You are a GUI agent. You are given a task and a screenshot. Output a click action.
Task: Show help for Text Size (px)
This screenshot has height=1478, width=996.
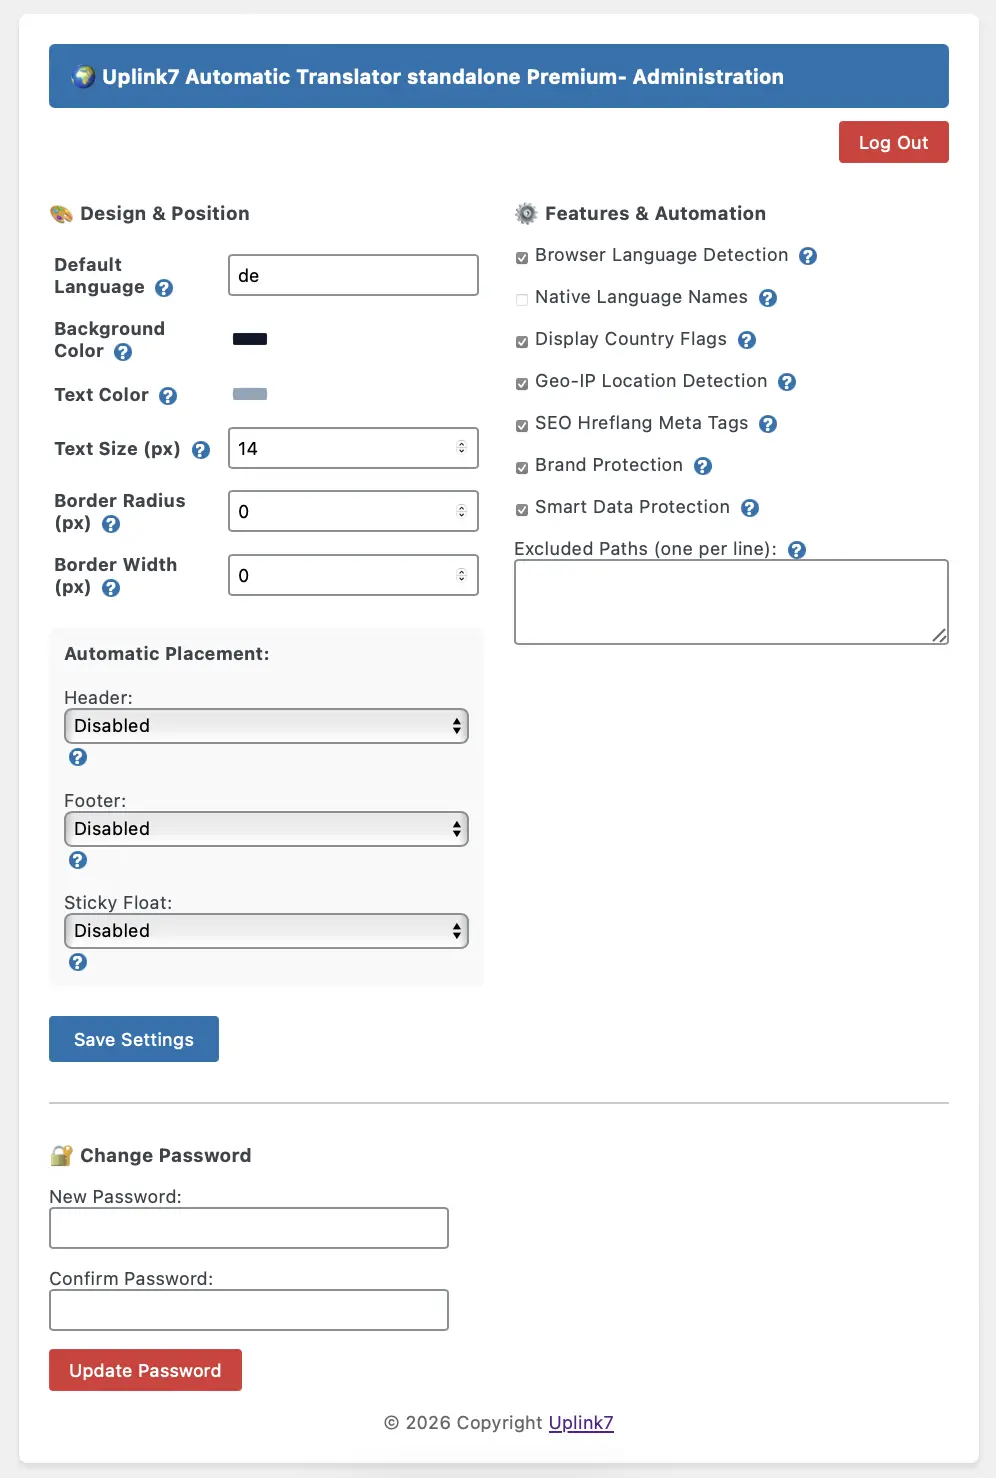(201, 450)
